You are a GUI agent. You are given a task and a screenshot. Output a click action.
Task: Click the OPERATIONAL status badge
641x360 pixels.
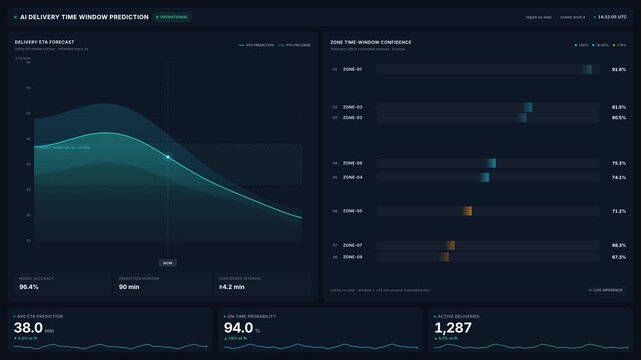point(172,17)
